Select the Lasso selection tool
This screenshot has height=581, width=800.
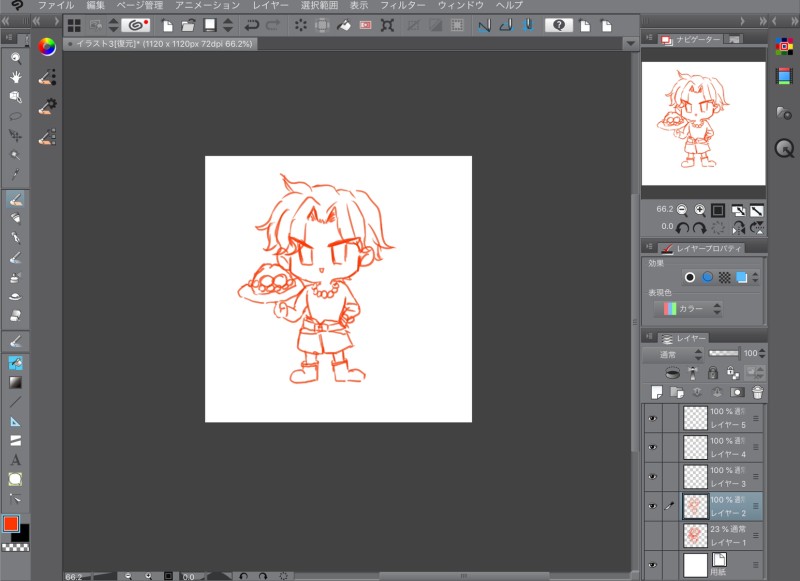(16, 116)
